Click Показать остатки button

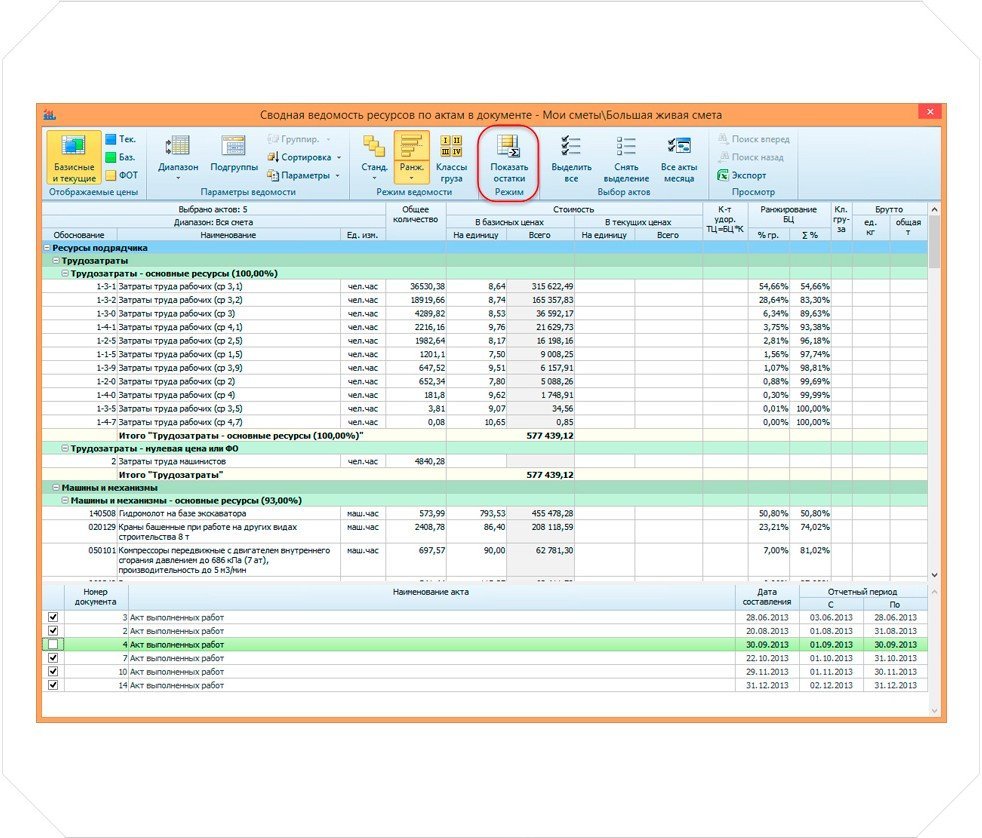click(x=509, y=159)
